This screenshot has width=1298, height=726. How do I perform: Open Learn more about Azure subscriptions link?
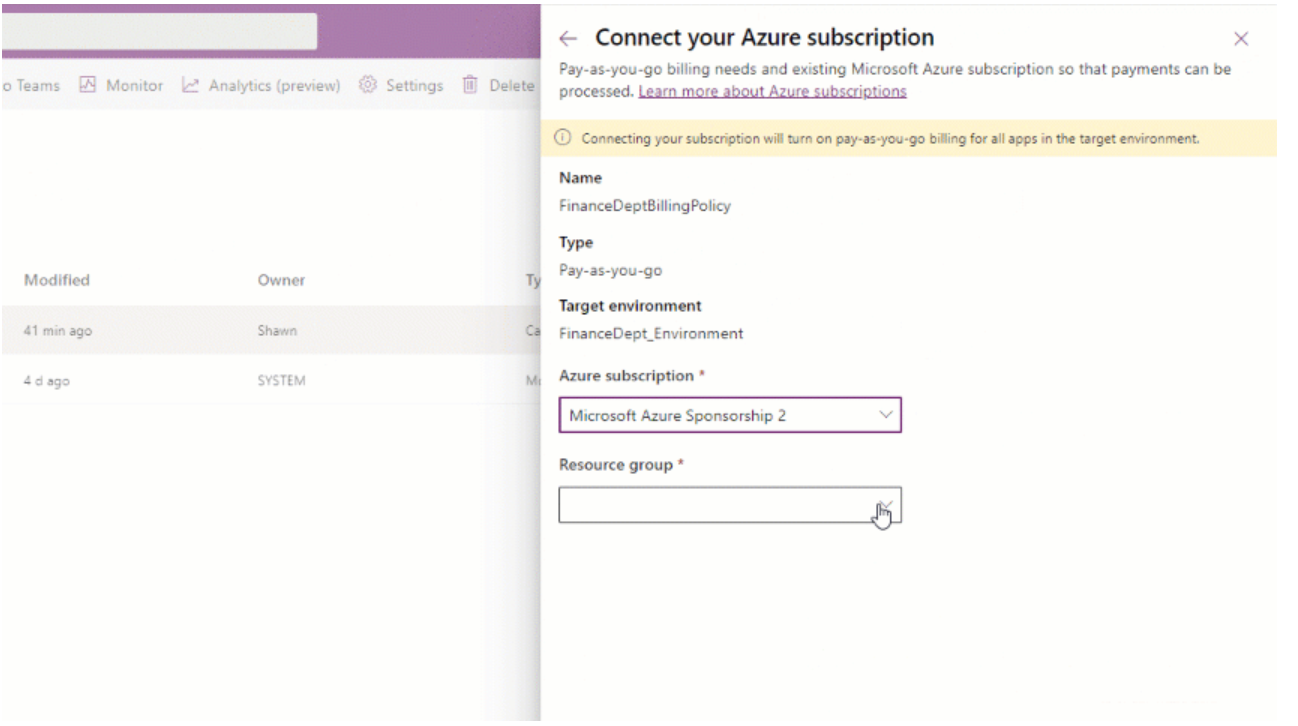[x=772, y=91]
